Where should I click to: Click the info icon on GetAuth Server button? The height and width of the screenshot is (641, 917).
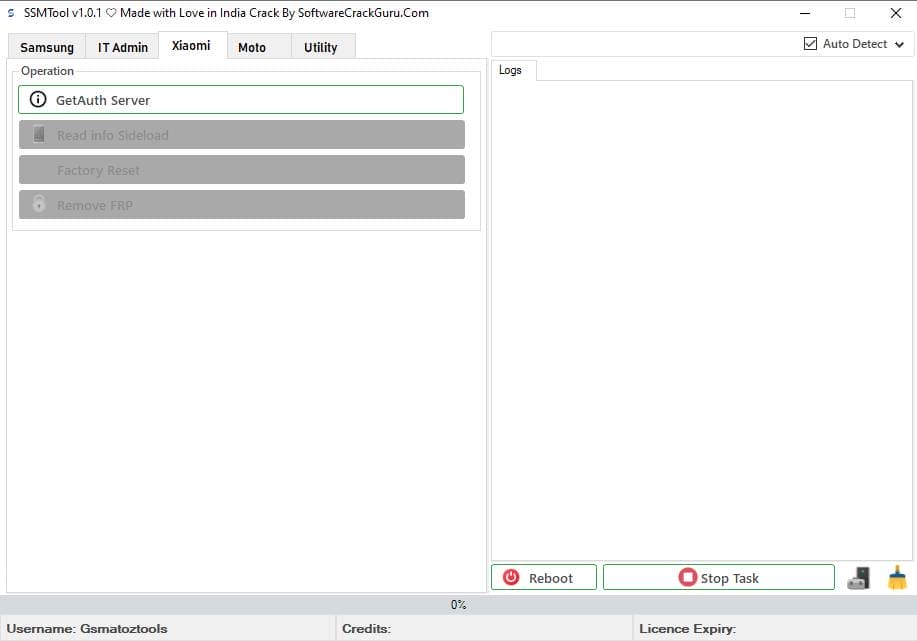38,99
